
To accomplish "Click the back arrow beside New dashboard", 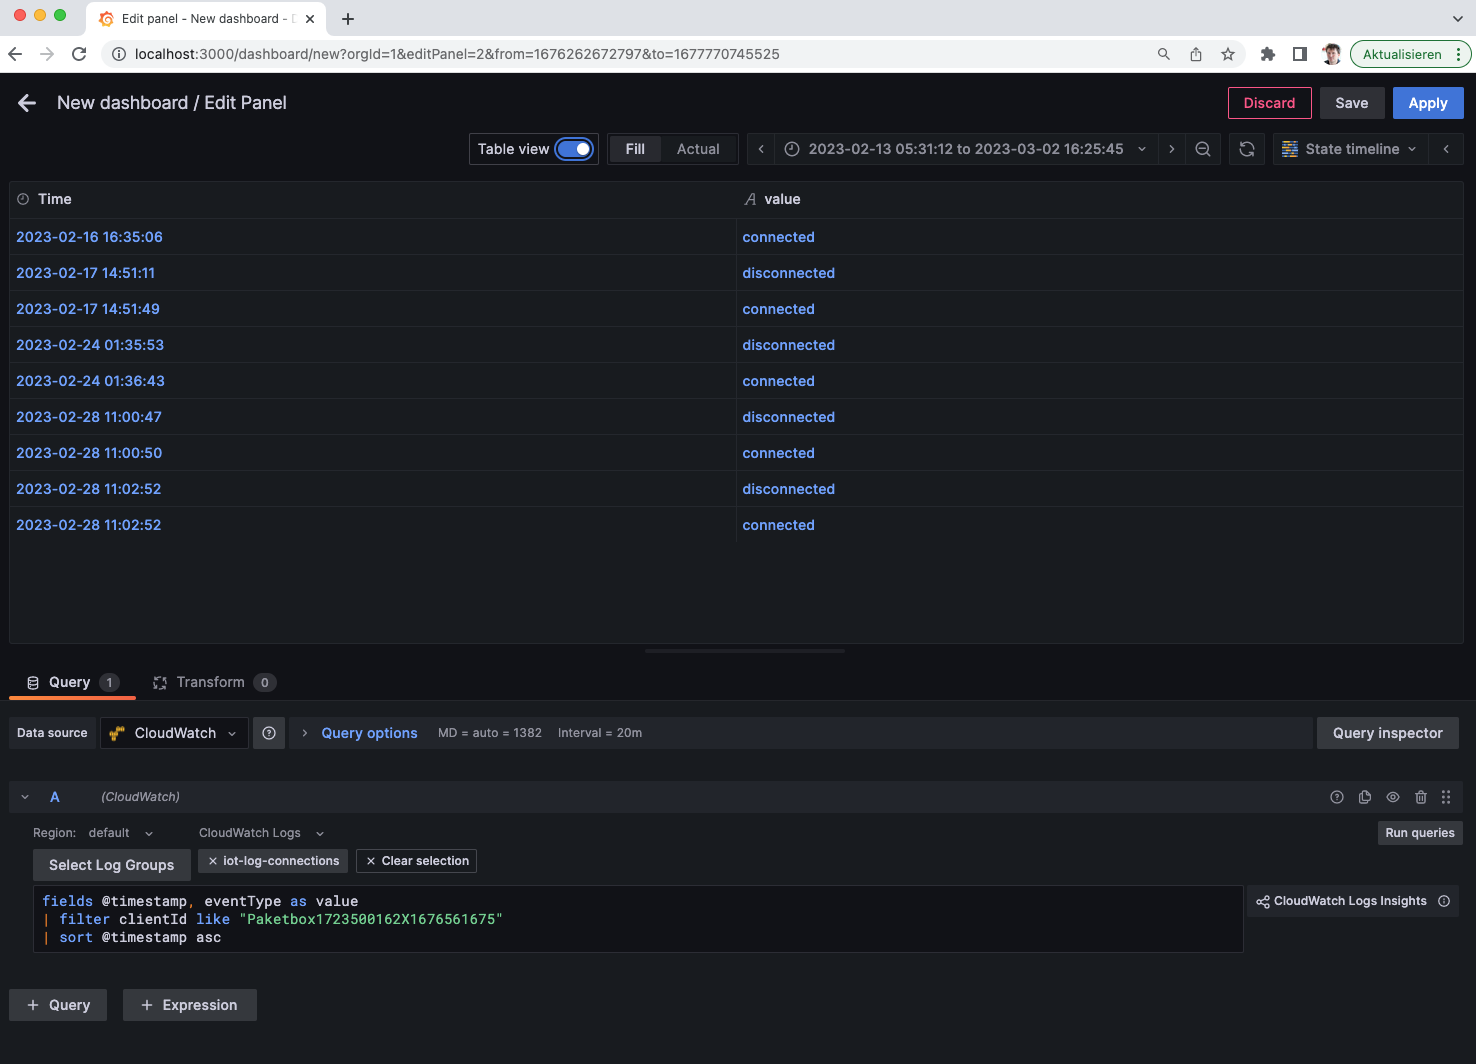I will [x=26, y=102].
